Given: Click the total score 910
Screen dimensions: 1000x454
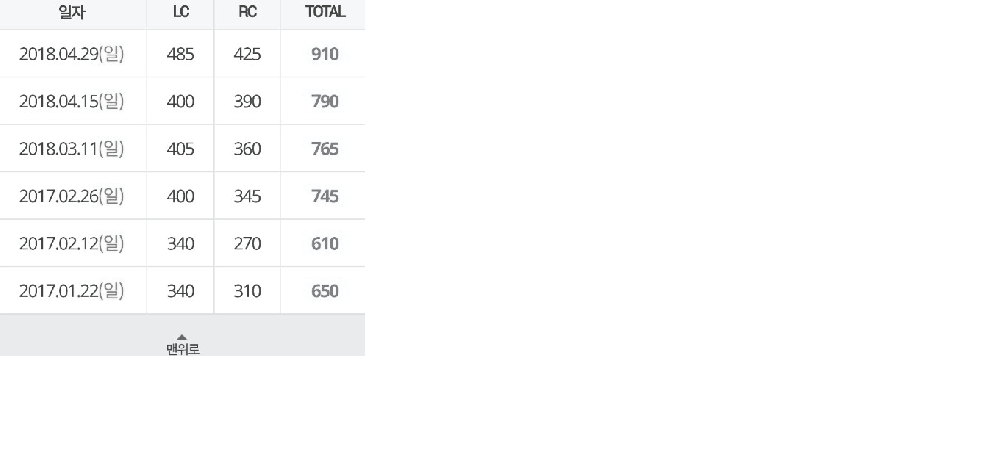Looking at the screenshot, I should [x=325, y=54].
